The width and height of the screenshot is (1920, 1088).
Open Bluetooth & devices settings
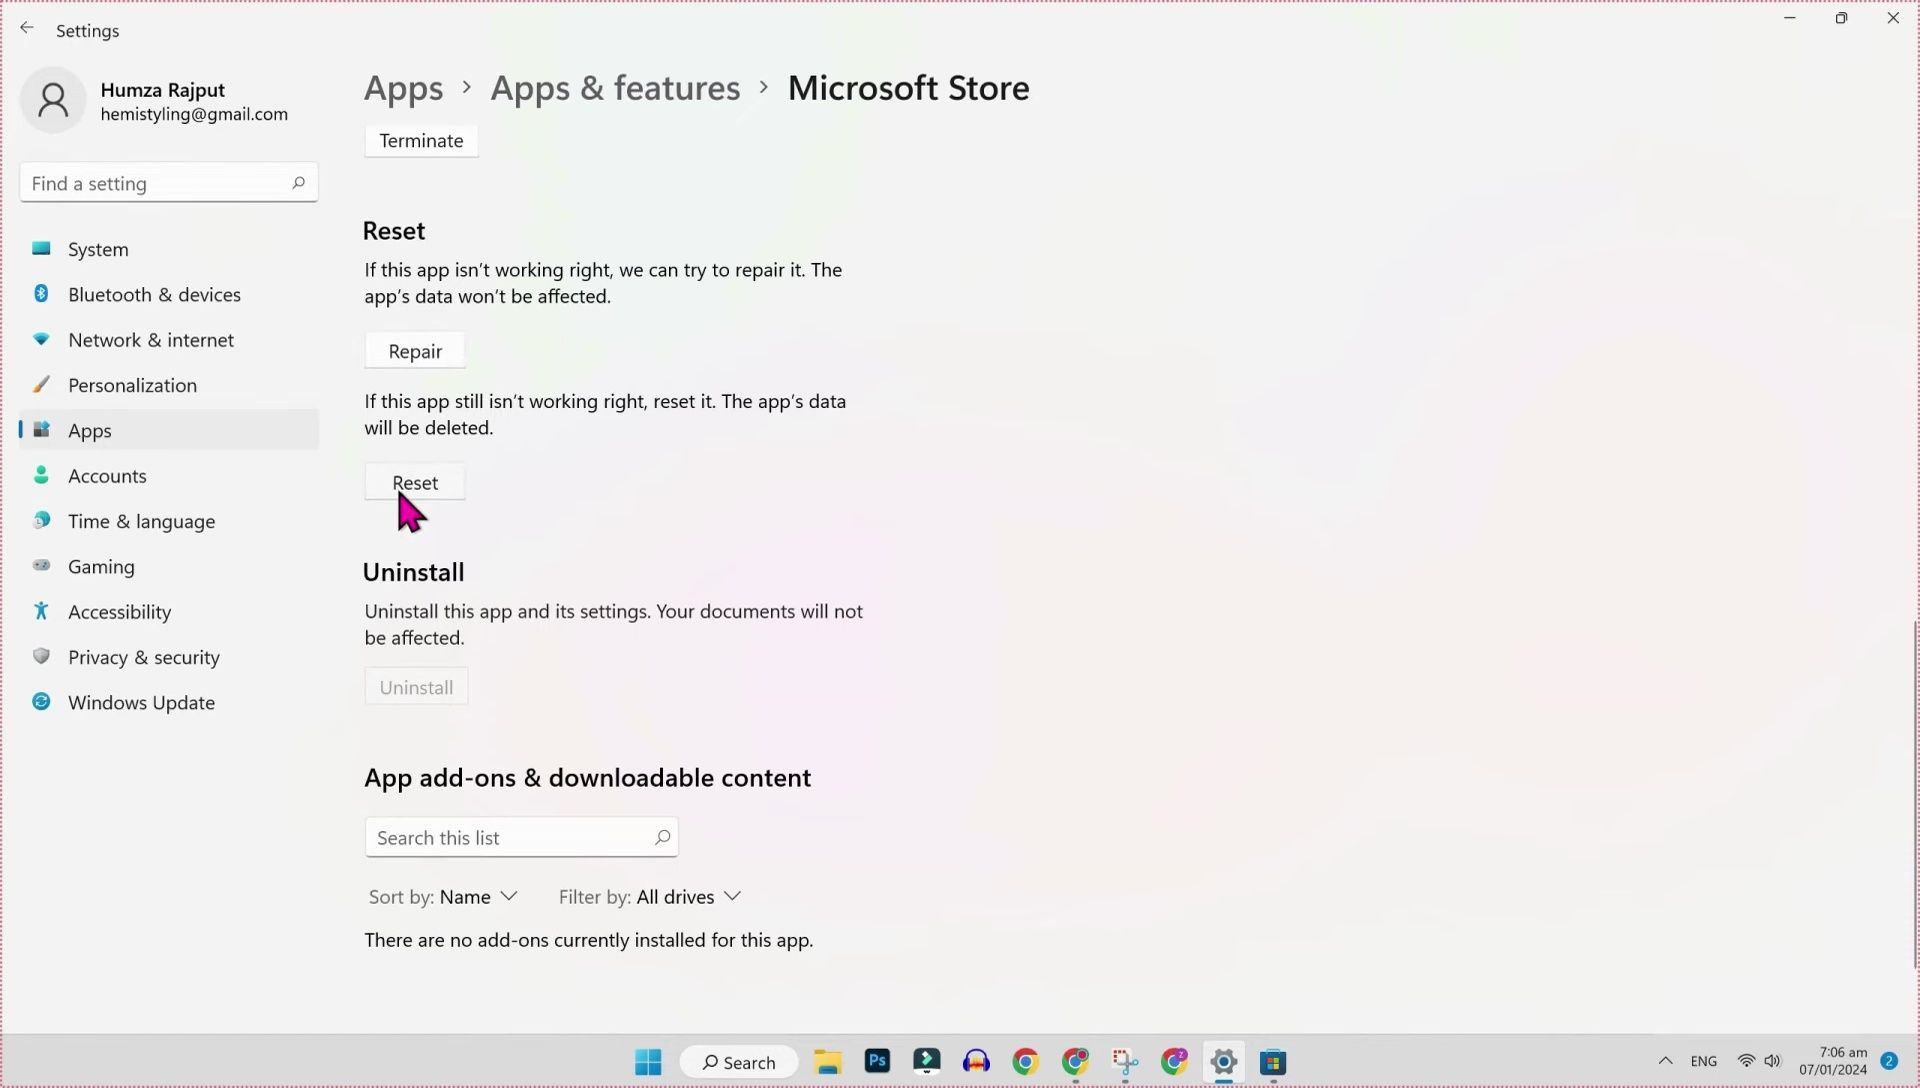tap(169, 294)
